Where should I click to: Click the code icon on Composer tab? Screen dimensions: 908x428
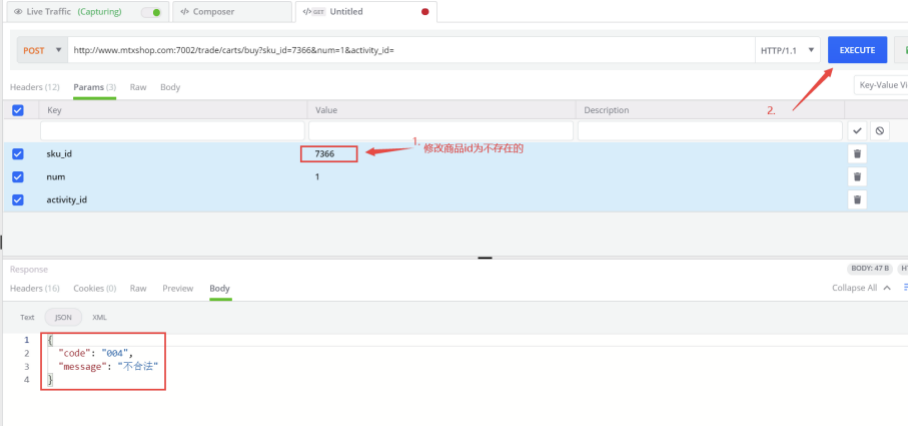185,12
